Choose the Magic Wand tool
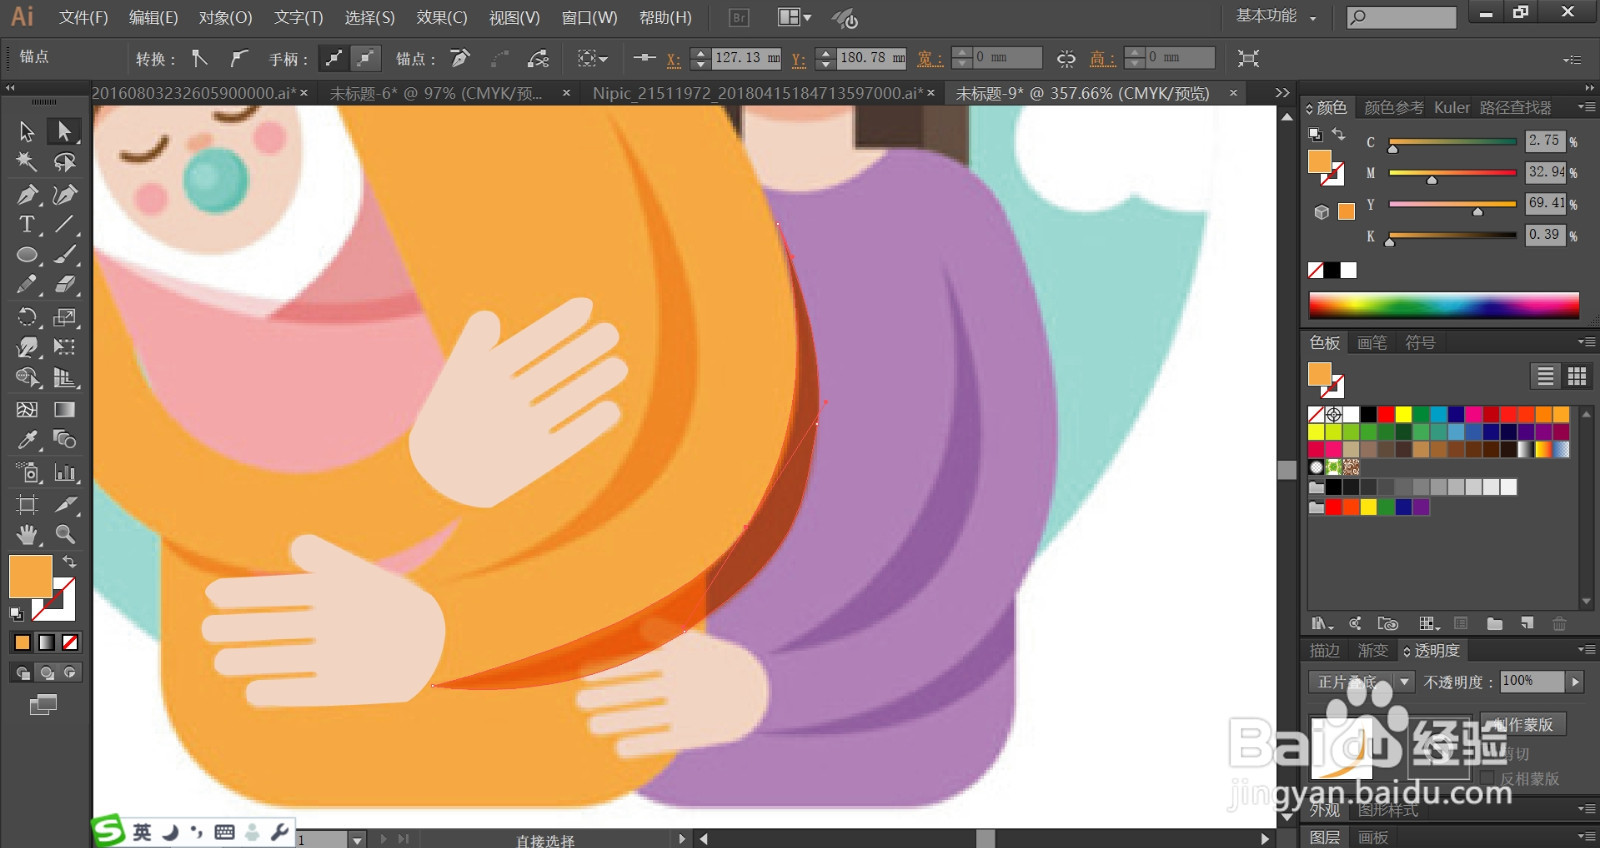This screenshot has width=1600, height=848. click(27, 162)
